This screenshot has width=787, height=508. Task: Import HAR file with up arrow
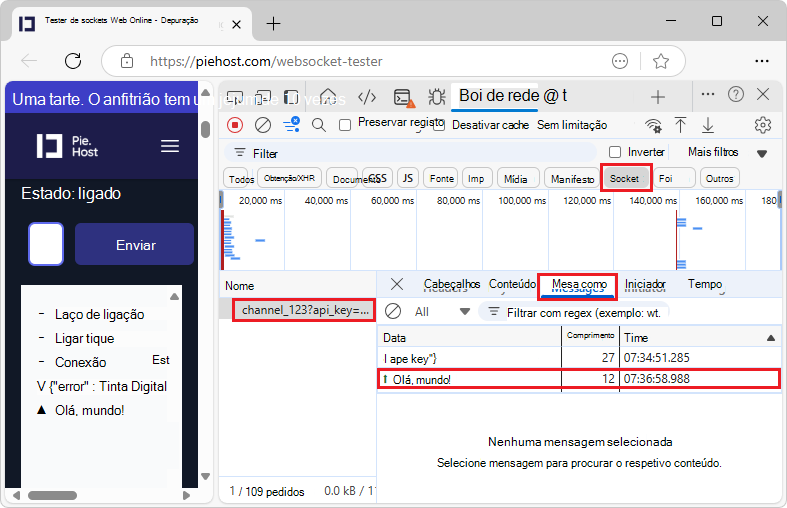(x=680, y=125)
